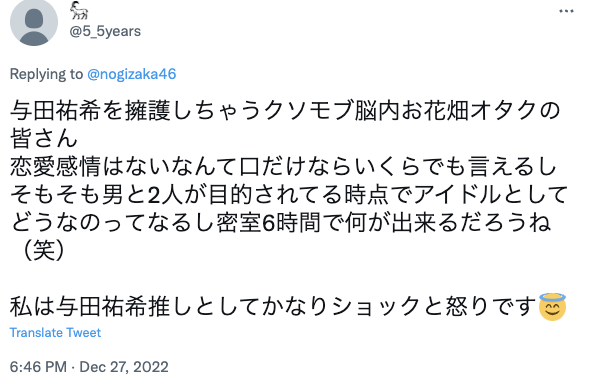This screenshot has height=390, width=590.
Task: Click the word 皆さん in the tweet
Action: point(44,138)
